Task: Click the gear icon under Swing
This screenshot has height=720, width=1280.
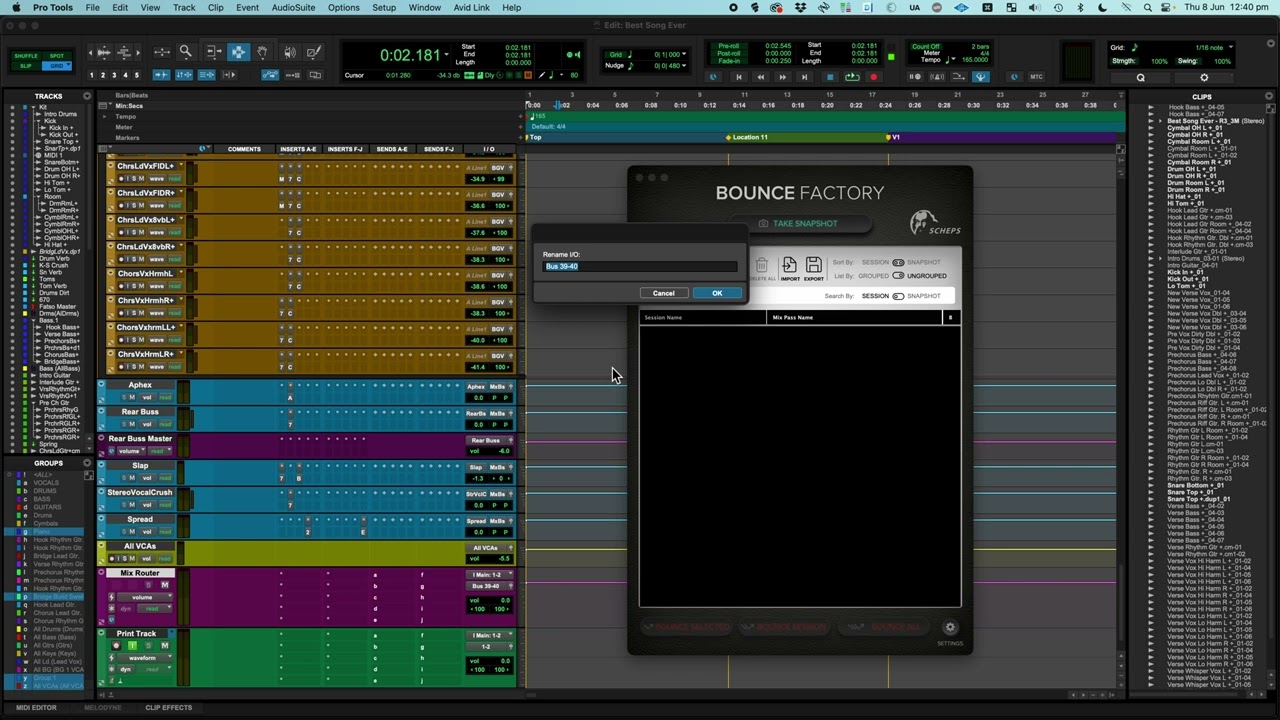Action: point(1204,77)
